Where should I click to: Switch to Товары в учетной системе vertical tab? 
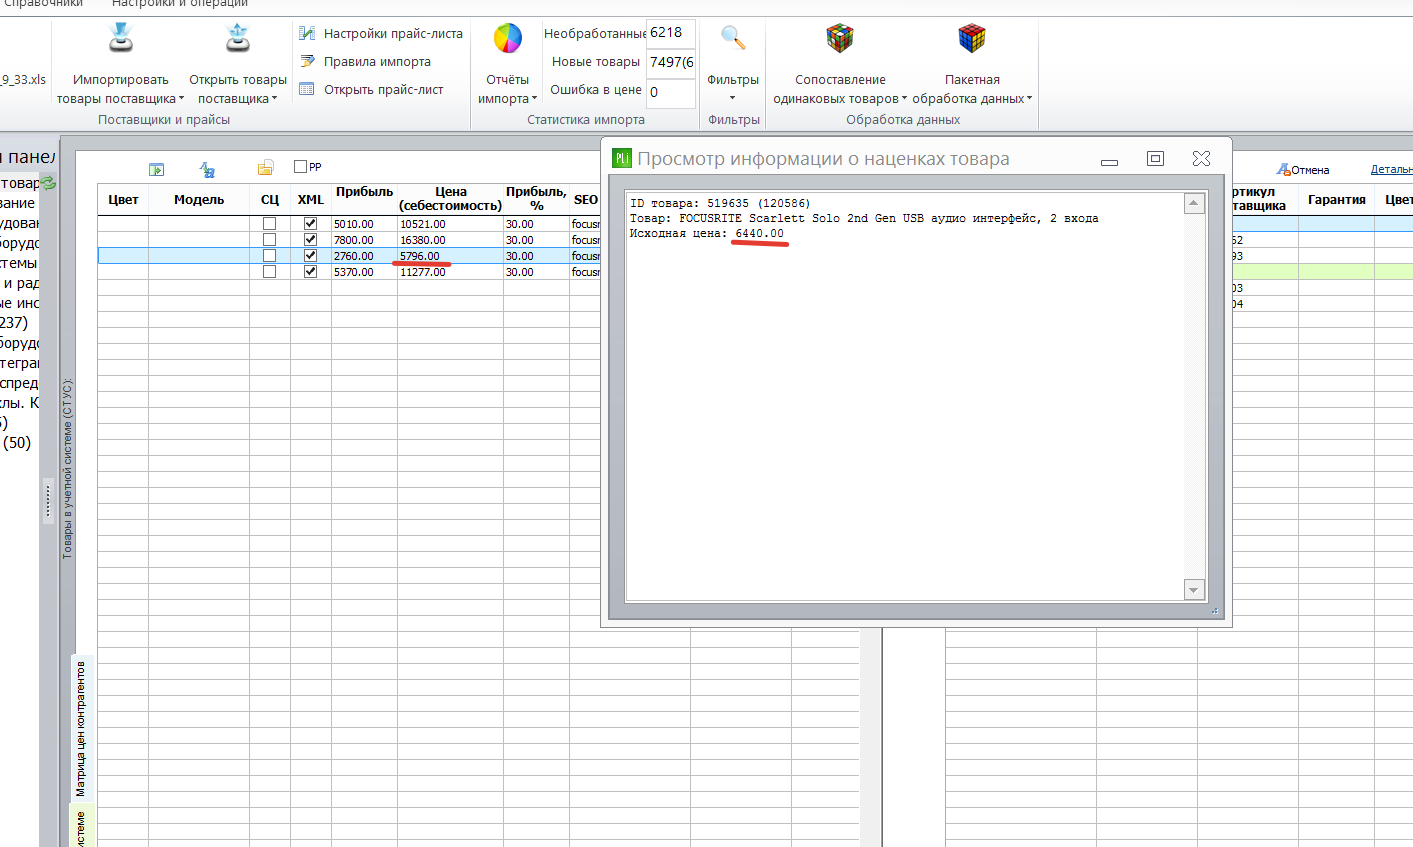coord(68,468)
